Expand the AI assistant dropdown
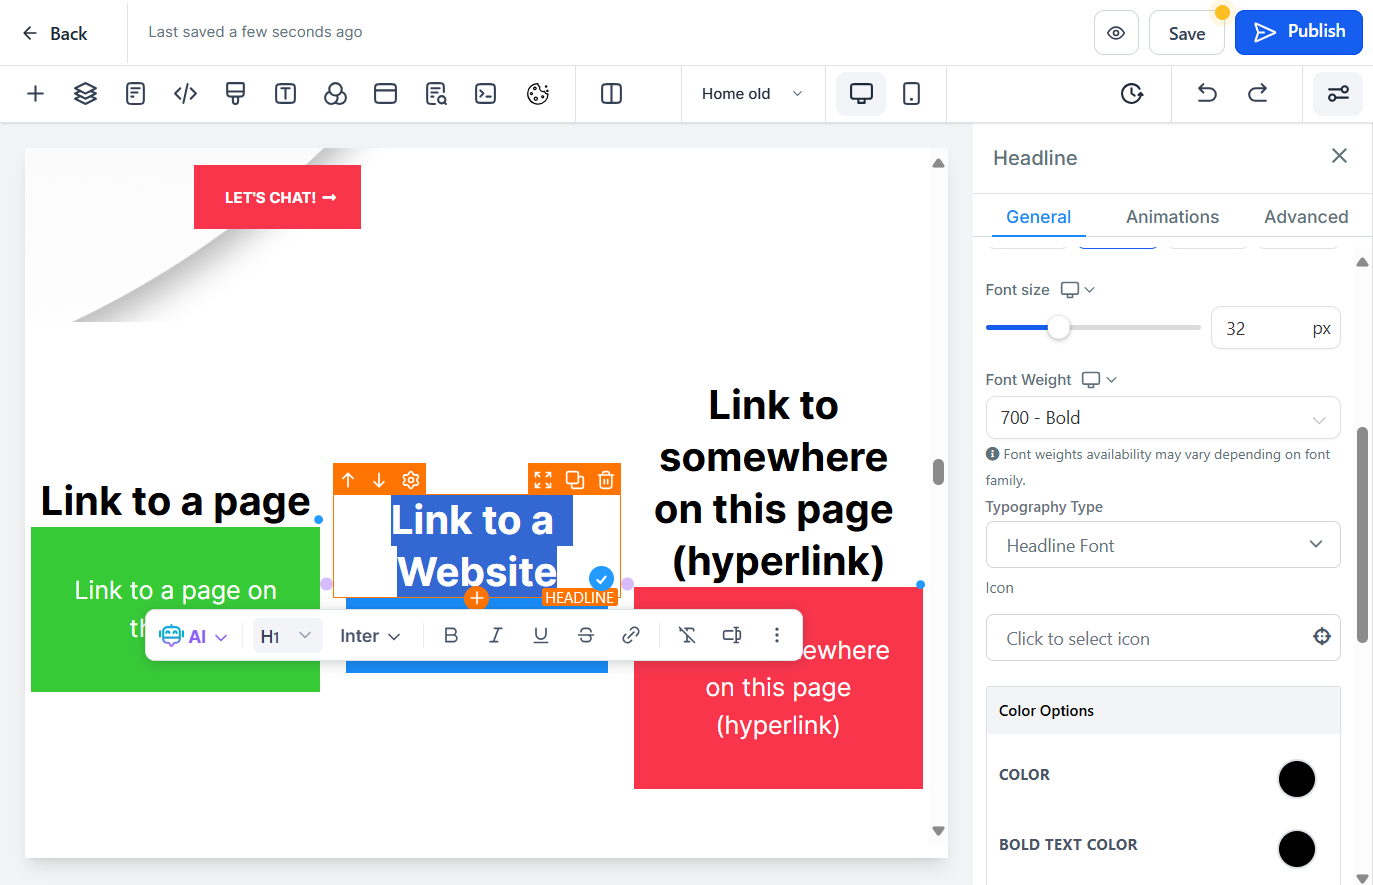 193,636
